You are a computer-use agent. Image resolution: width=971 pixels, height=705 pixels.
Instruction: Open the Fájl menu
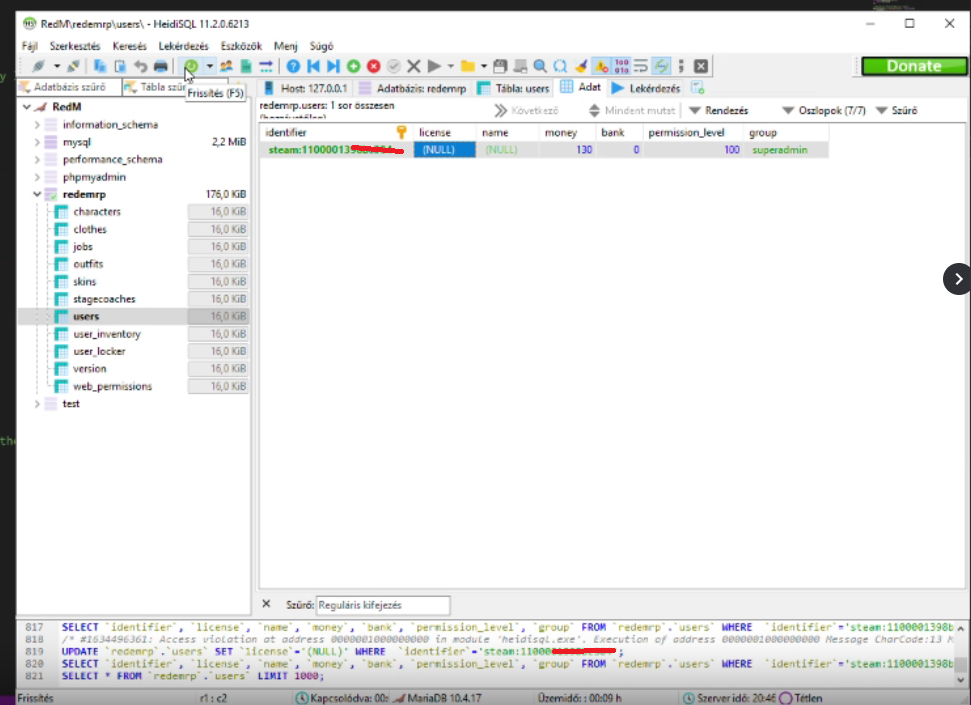(x=29, y=46)
